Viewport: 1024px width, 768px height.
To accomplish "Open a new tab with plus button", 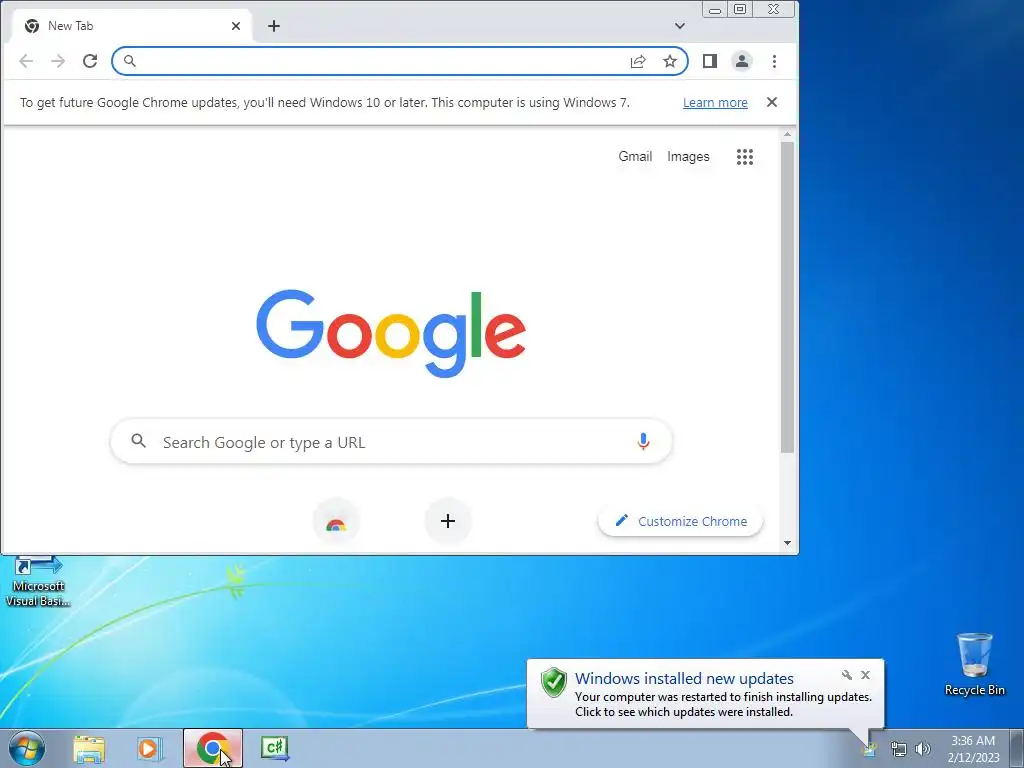I will 274,26.
